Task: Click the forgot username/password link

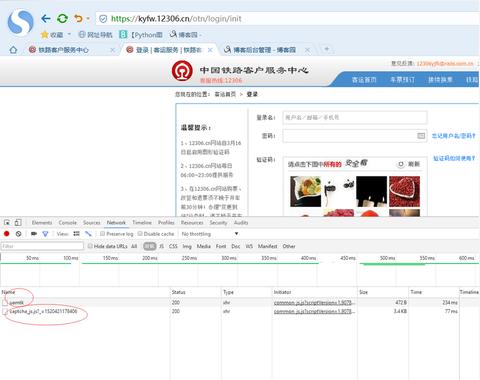Action: (453, 136)
